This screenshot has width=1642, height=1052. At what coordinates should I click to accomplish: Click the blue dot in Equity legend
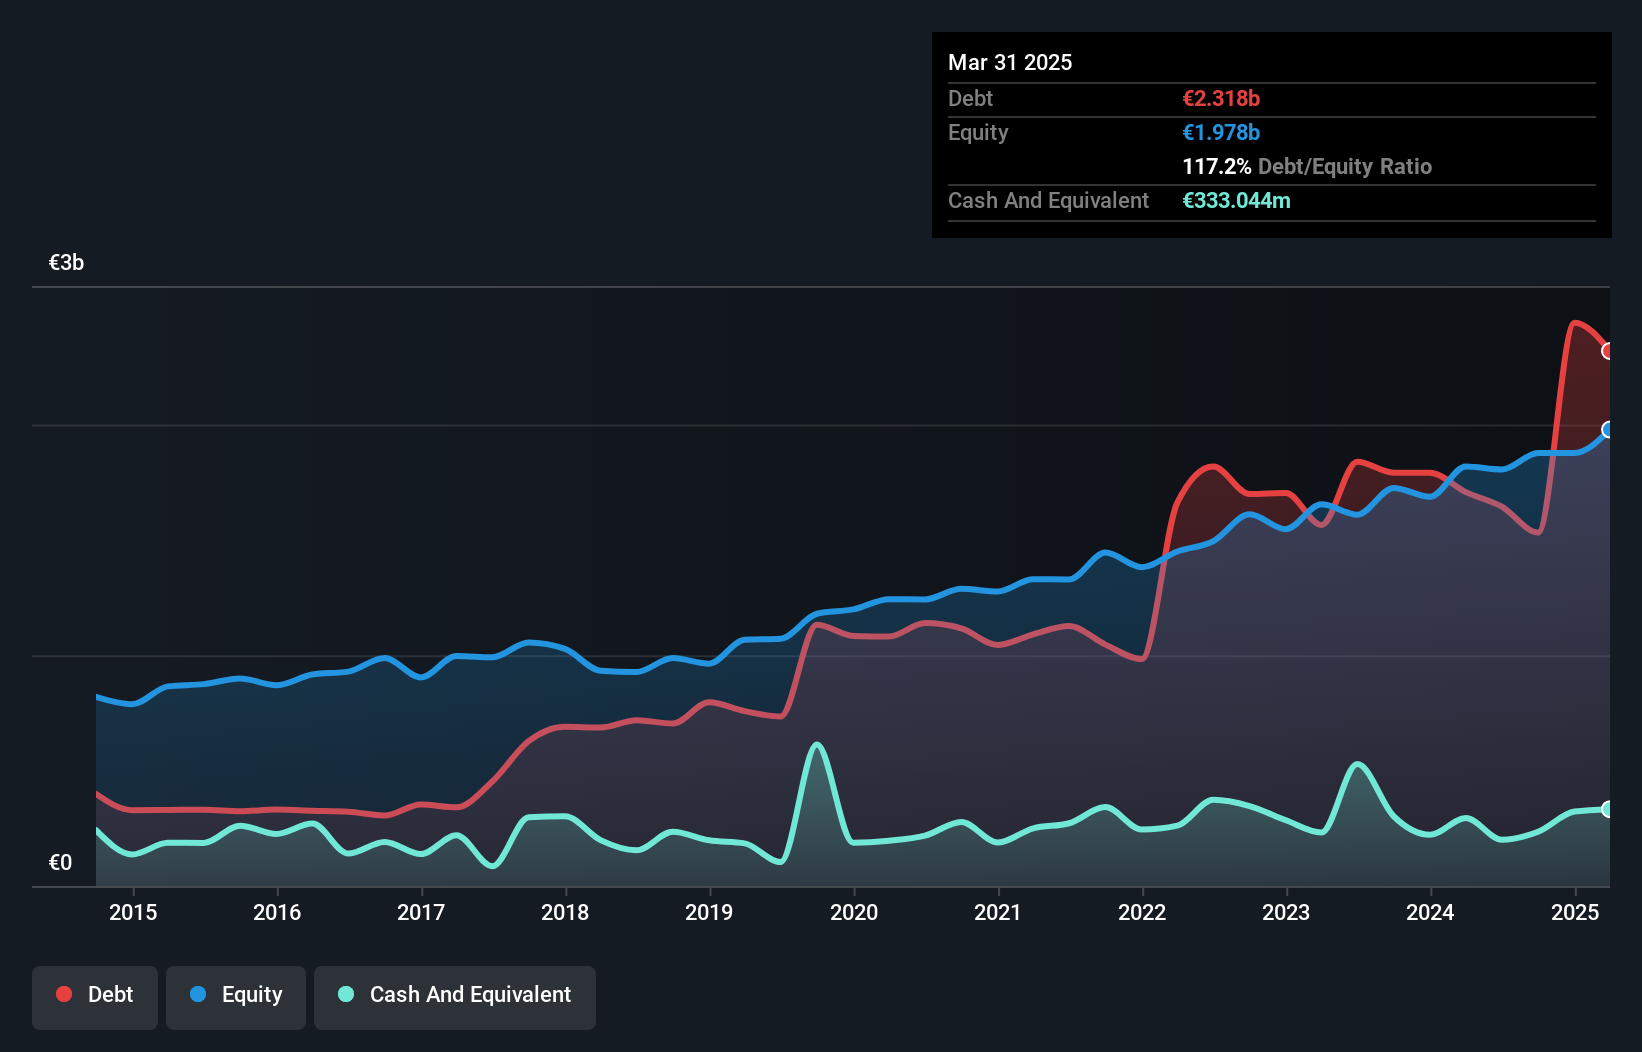(198, 994)
